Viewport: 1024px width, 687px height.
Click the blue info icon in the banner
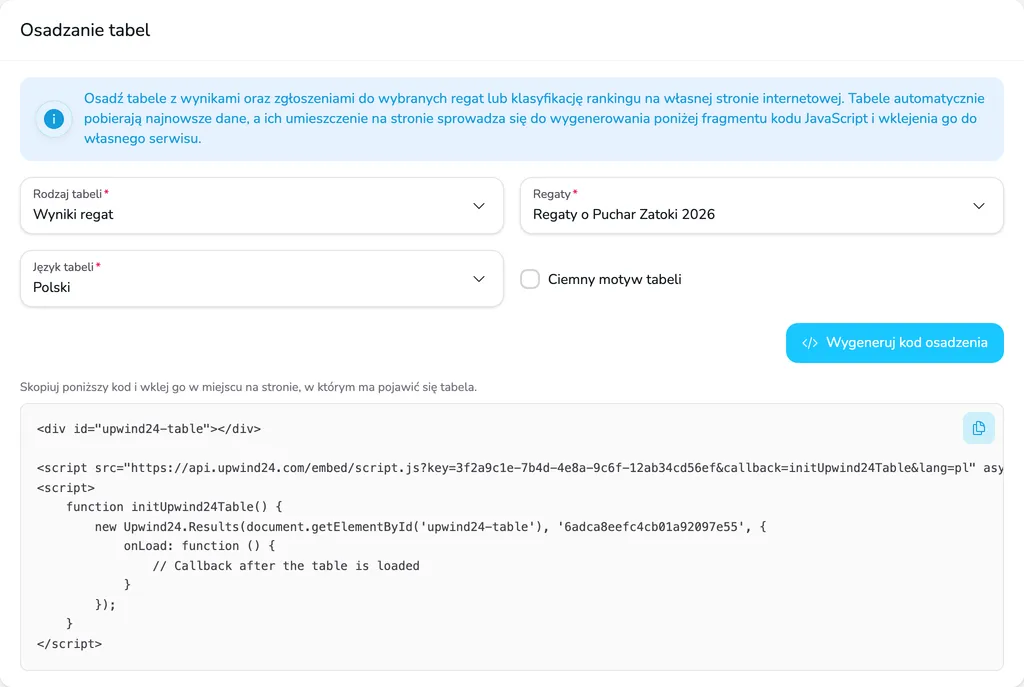[x=54, y=119]
